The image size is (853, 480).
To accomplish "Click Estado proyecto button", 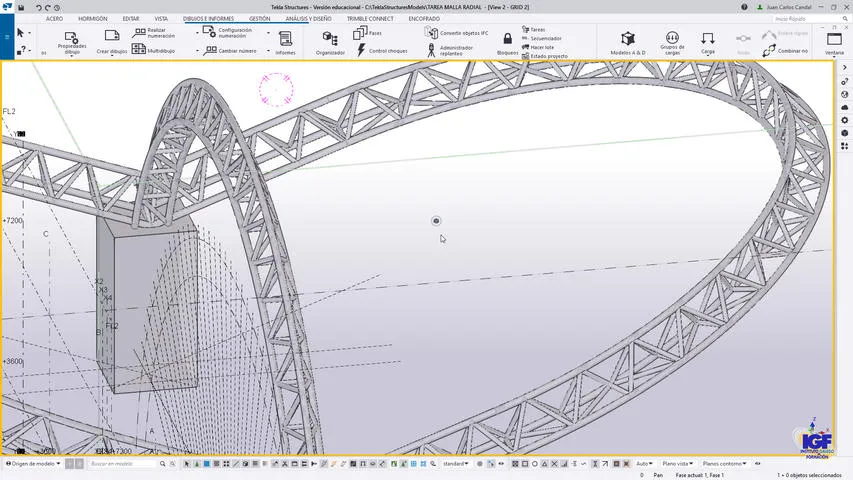I will (545, 56).
